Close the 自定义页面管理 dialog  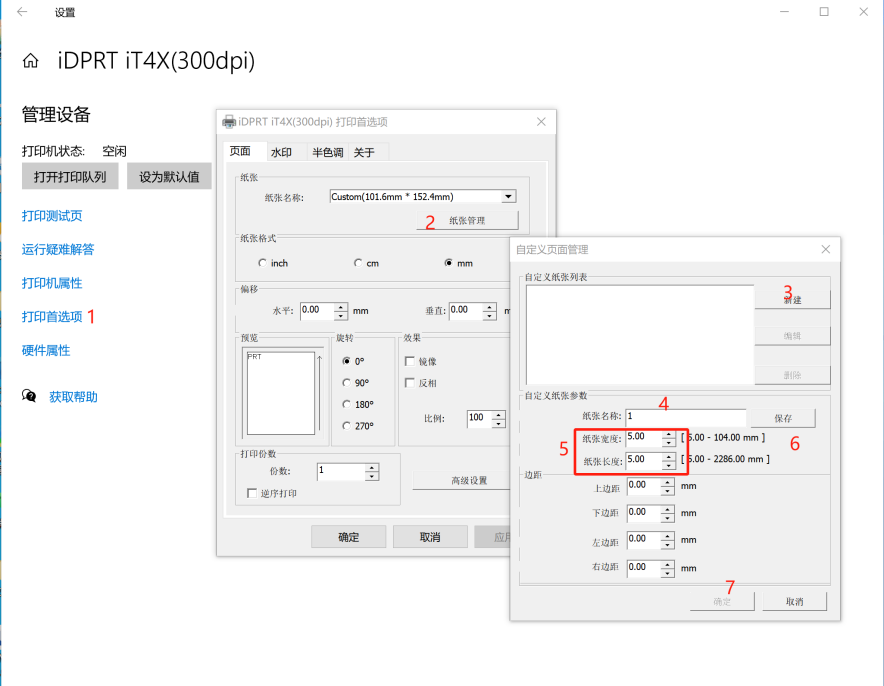(x=826, y=249)
